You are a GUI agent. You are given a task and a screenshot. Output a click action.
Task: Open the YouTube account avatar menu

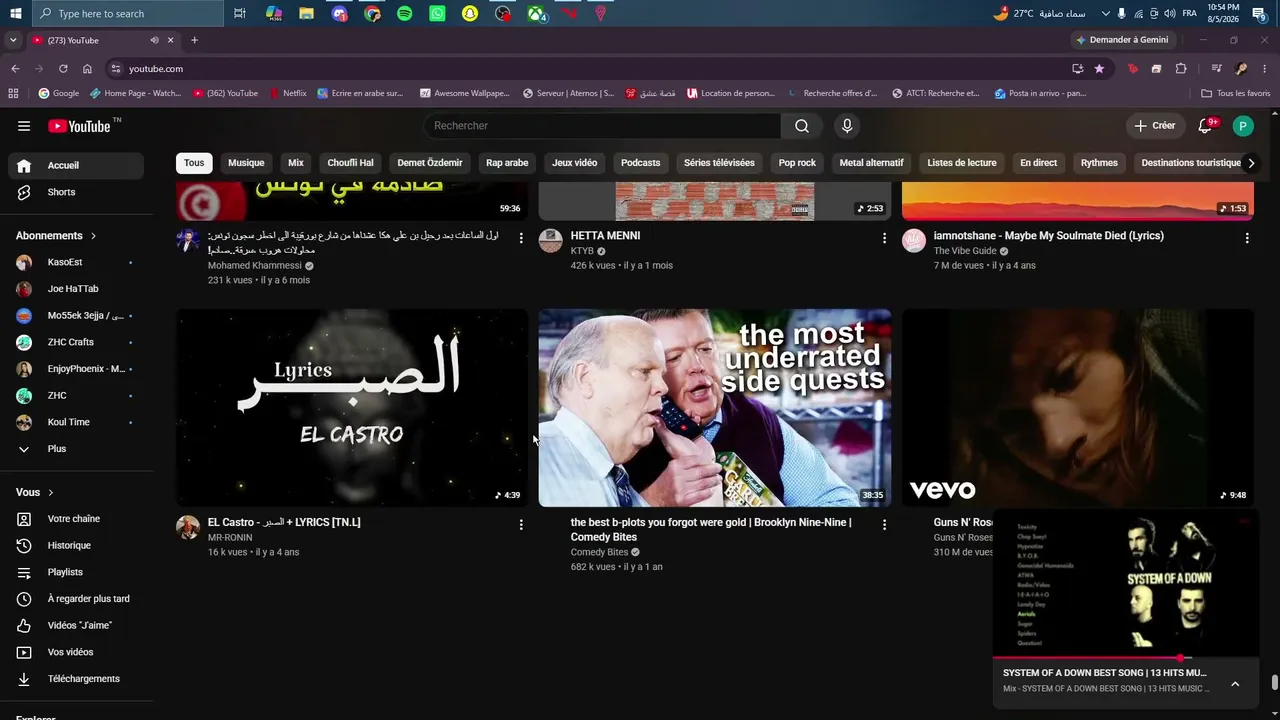(1243, 126)
